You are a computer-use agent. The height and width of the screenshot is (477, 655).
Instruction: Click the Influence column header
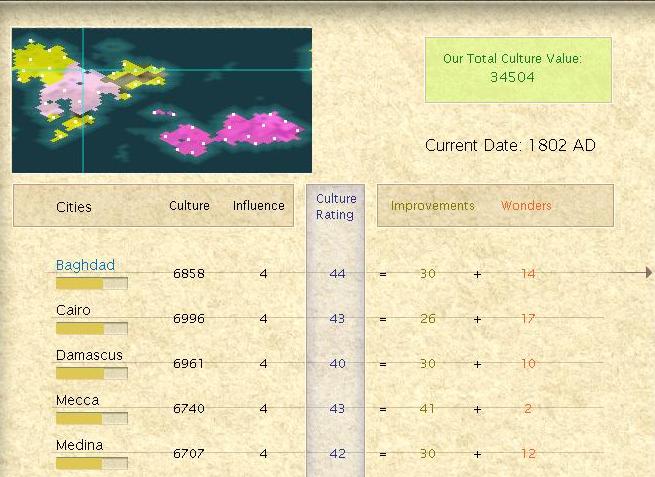[x=259, y=206]
